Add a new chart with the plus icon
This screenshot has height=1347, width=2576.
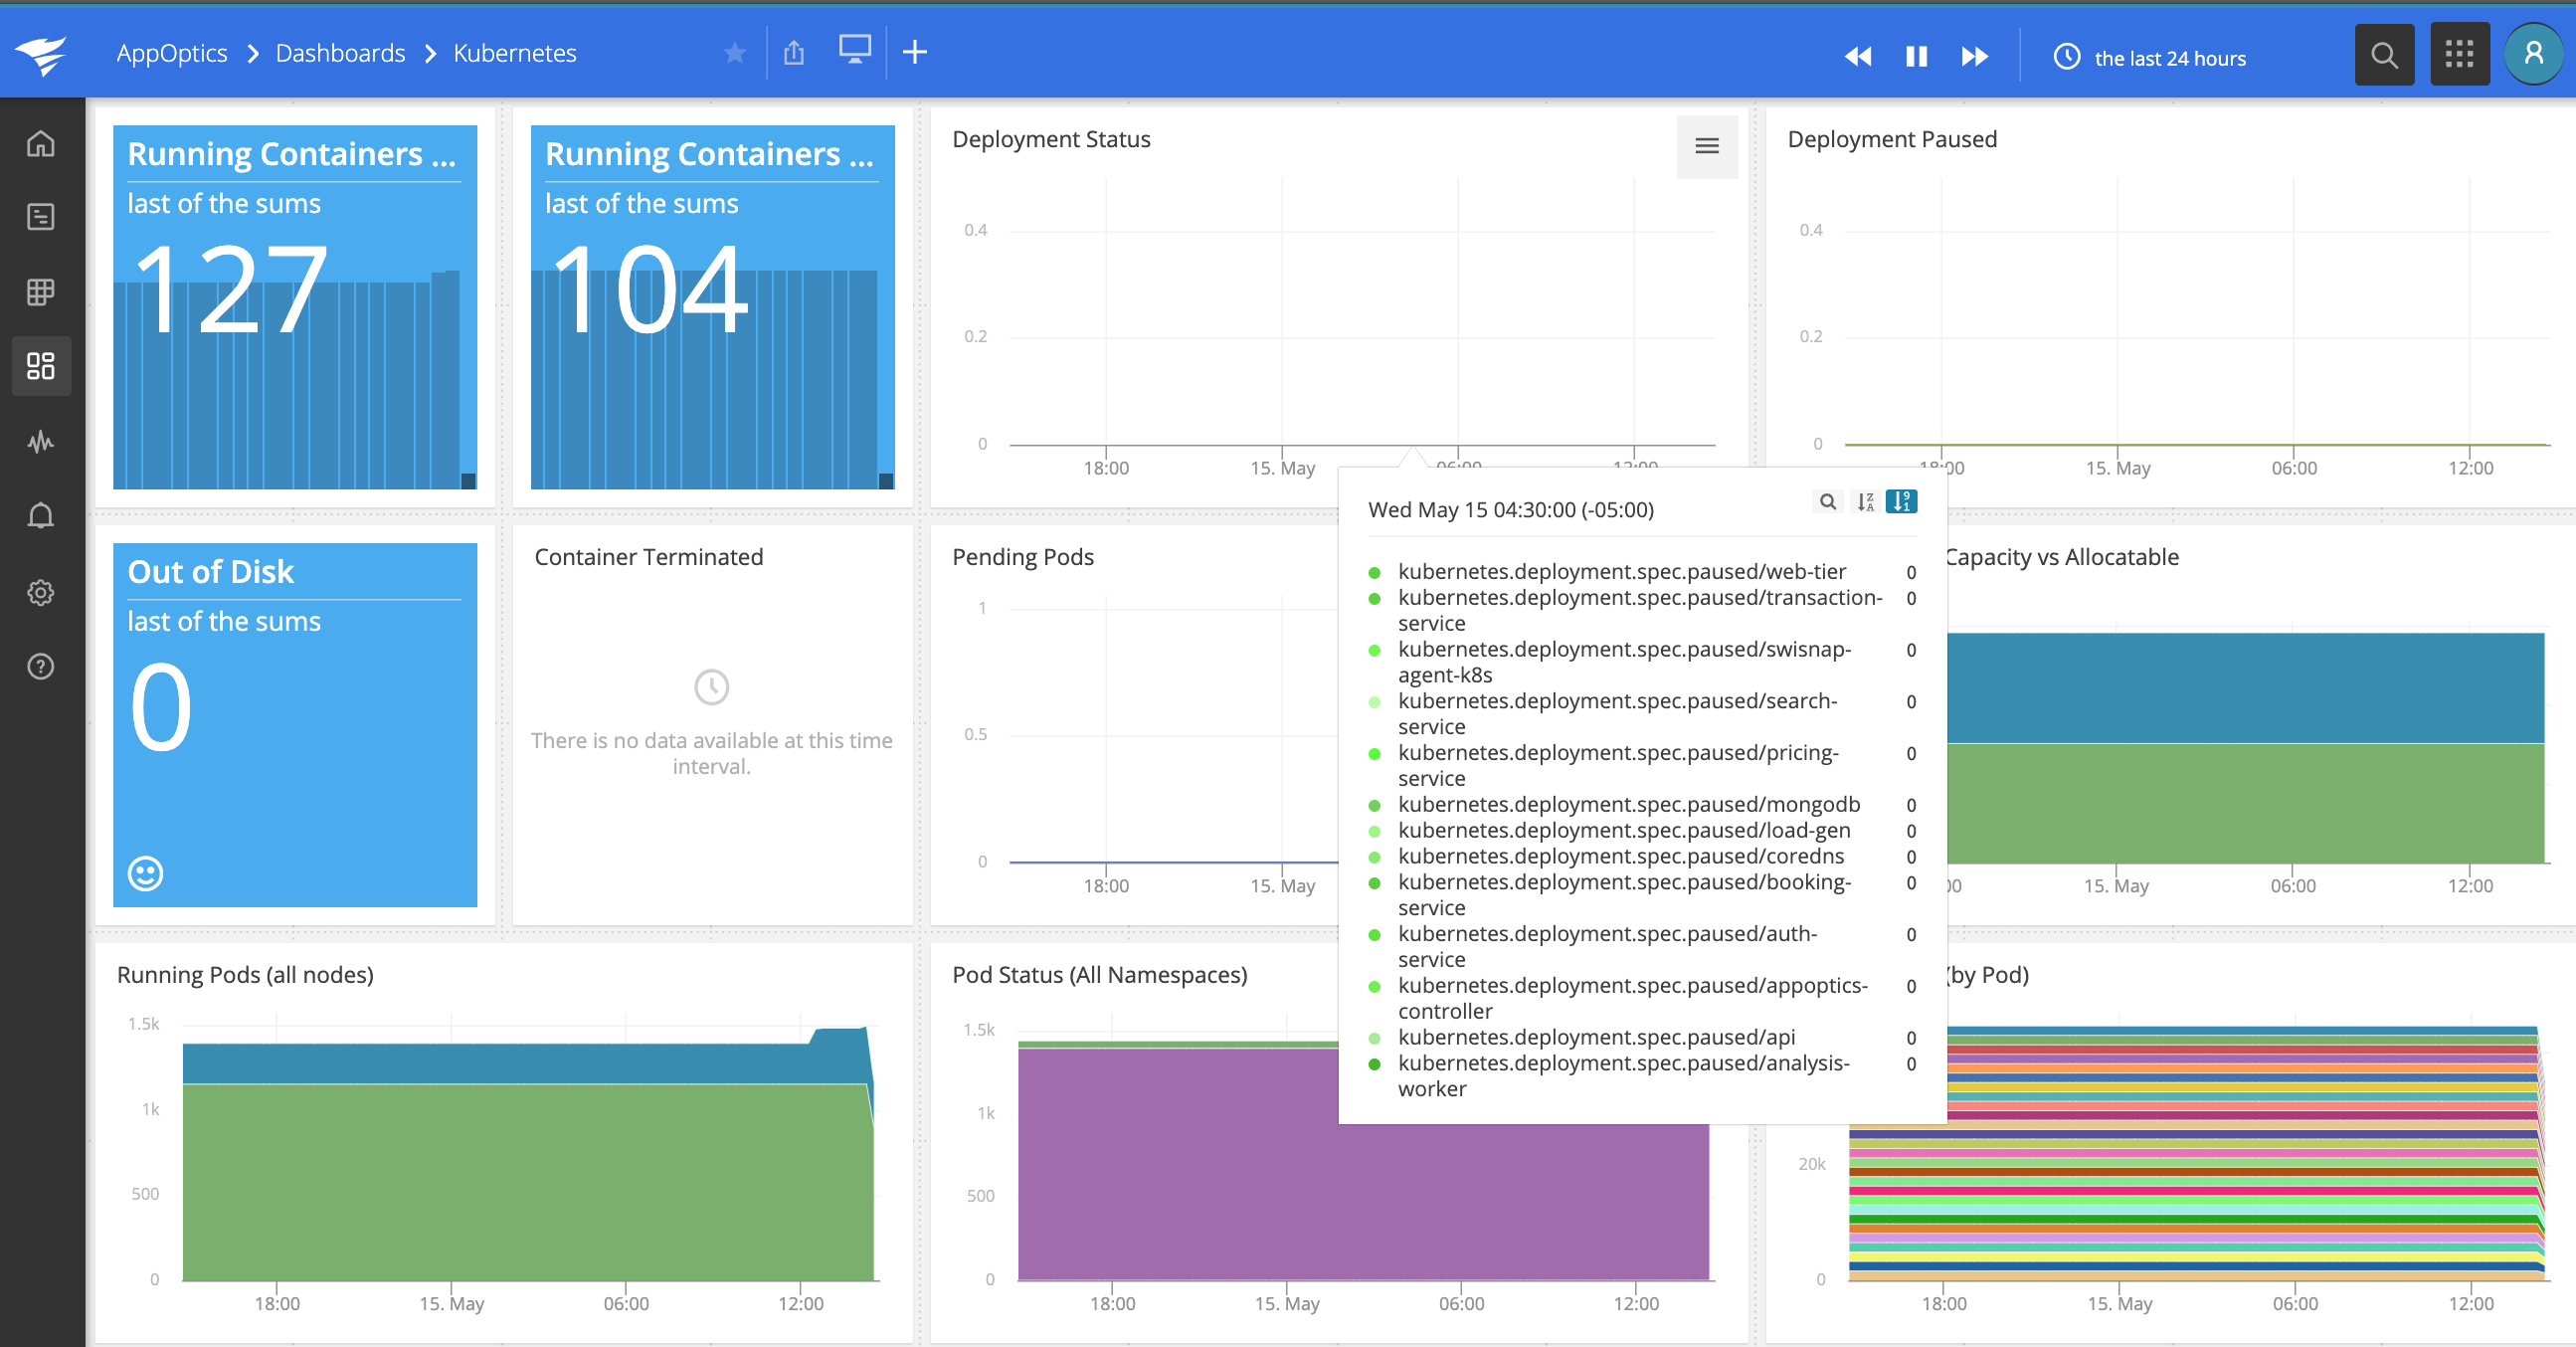point(915,52)
